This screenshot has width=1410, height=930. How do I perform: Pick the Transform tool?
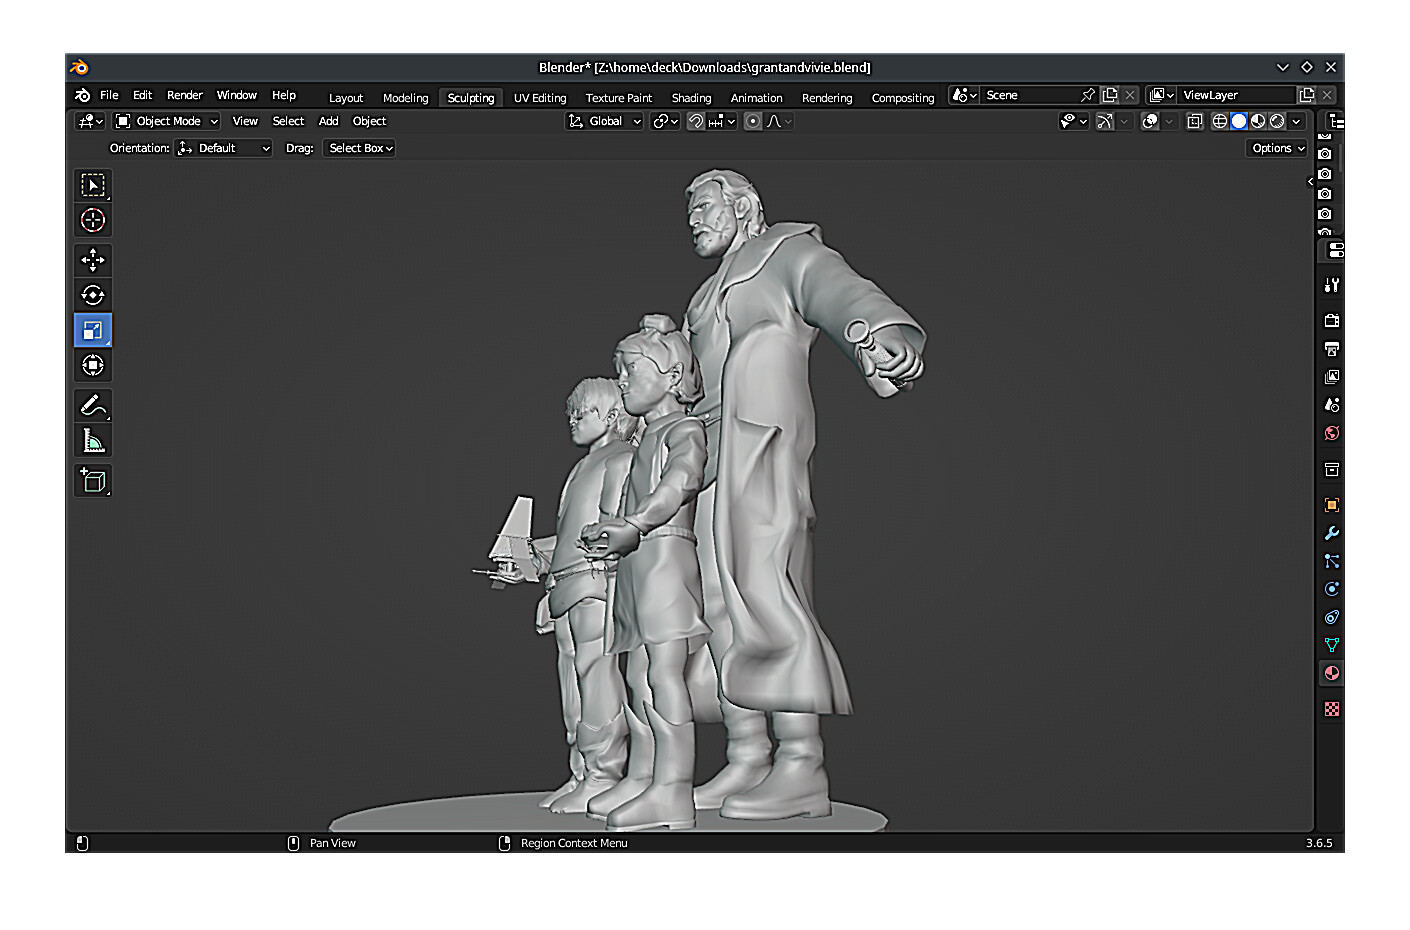[93, 365]
